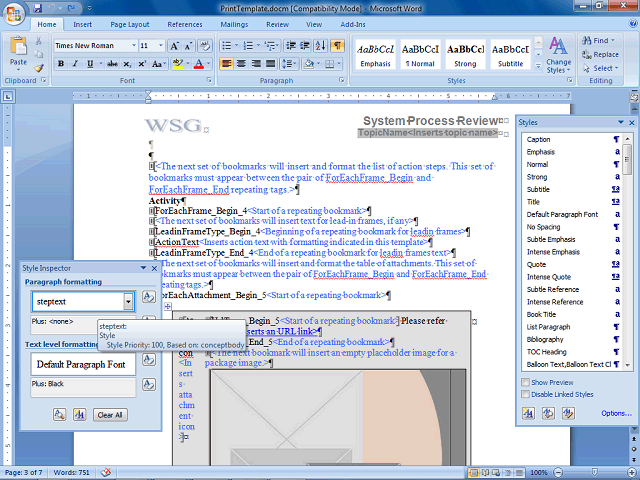Click the Grow Font icon
640x480 pixels.
(174, 45)
